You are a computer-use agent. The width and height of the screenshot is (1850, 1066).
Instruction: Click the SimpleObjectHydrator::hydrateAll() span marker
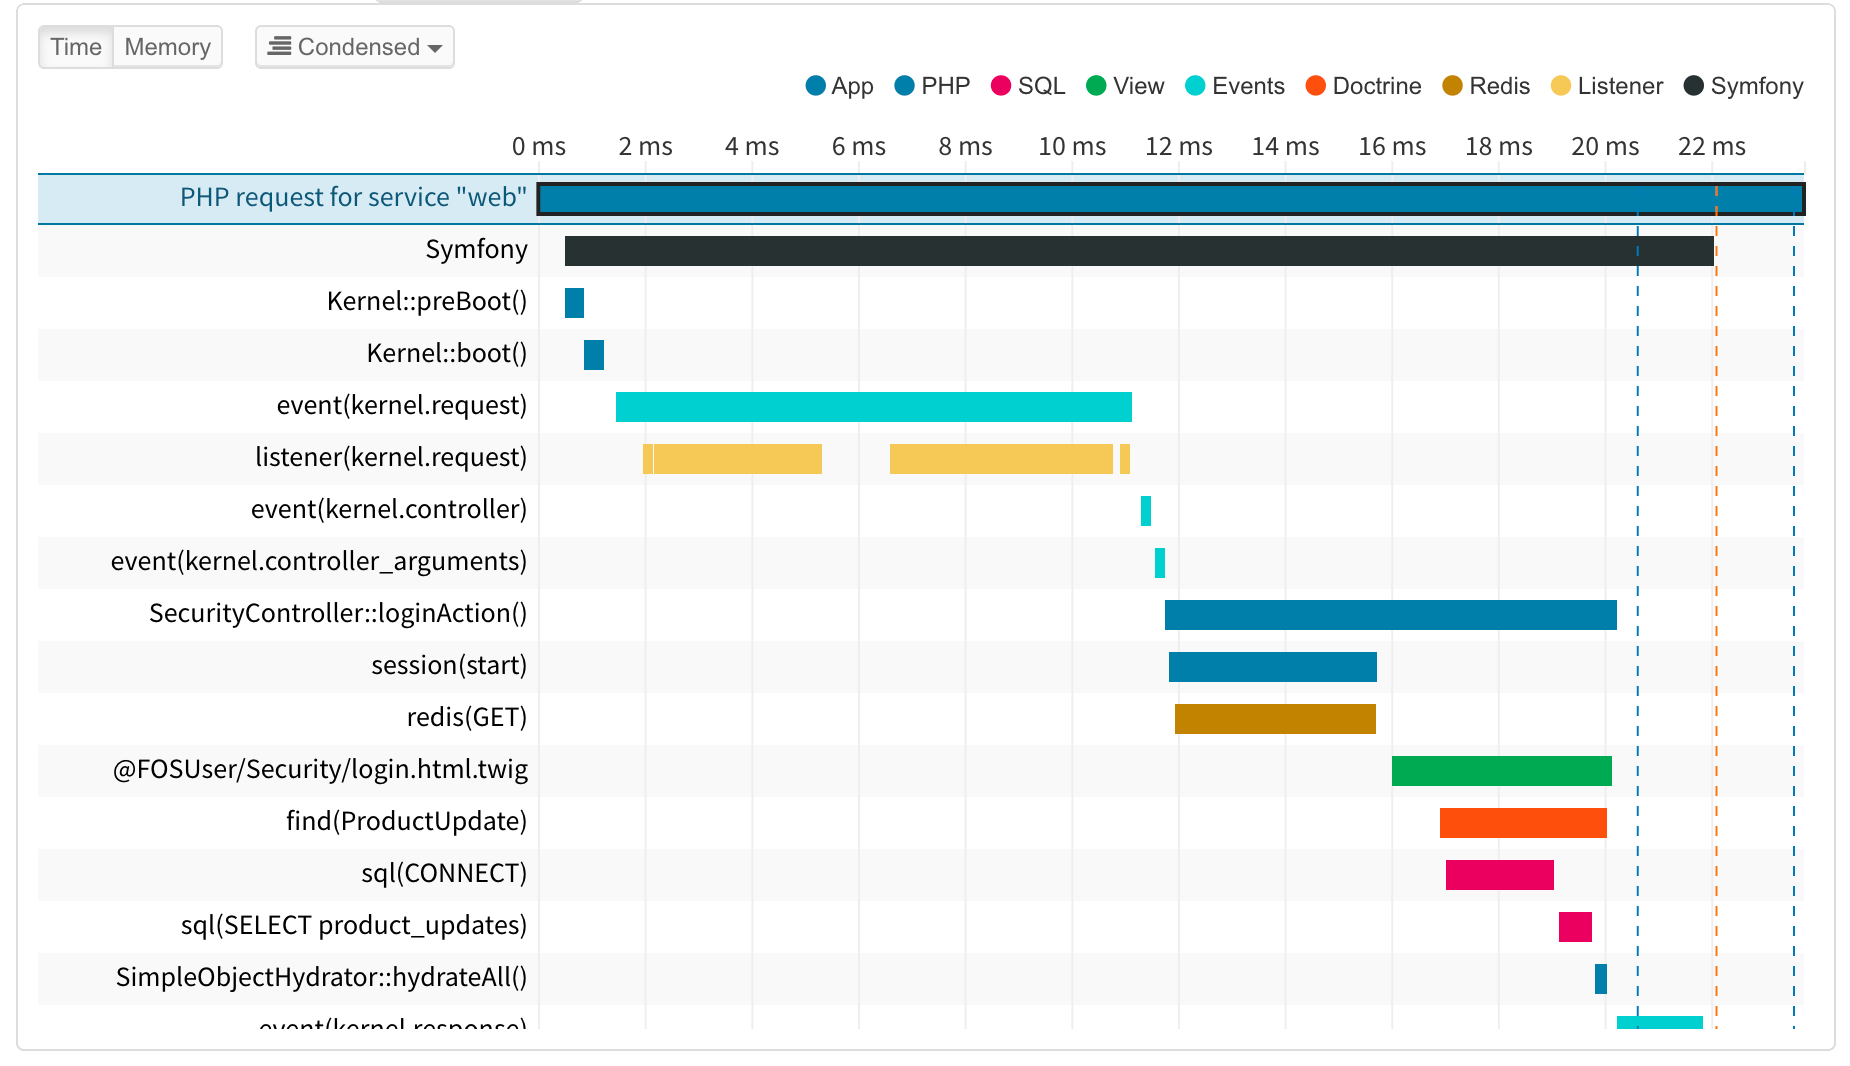1601,979
